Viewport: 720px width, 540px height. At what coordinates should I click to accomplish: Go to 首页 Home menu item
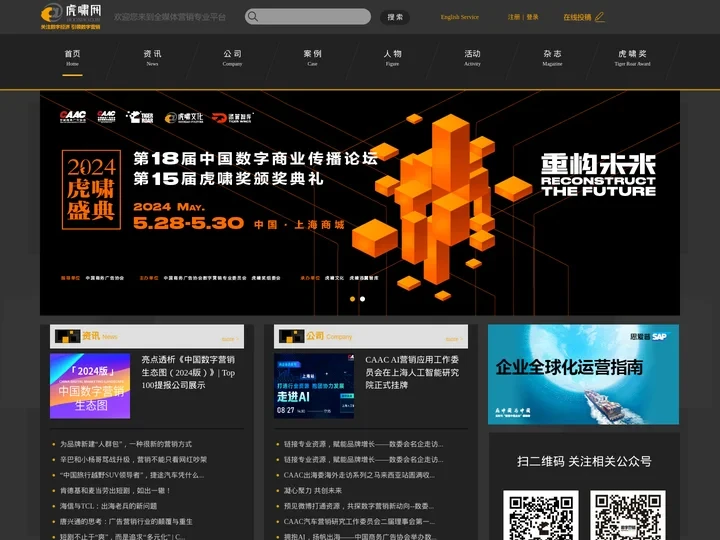tap(72, 58)
